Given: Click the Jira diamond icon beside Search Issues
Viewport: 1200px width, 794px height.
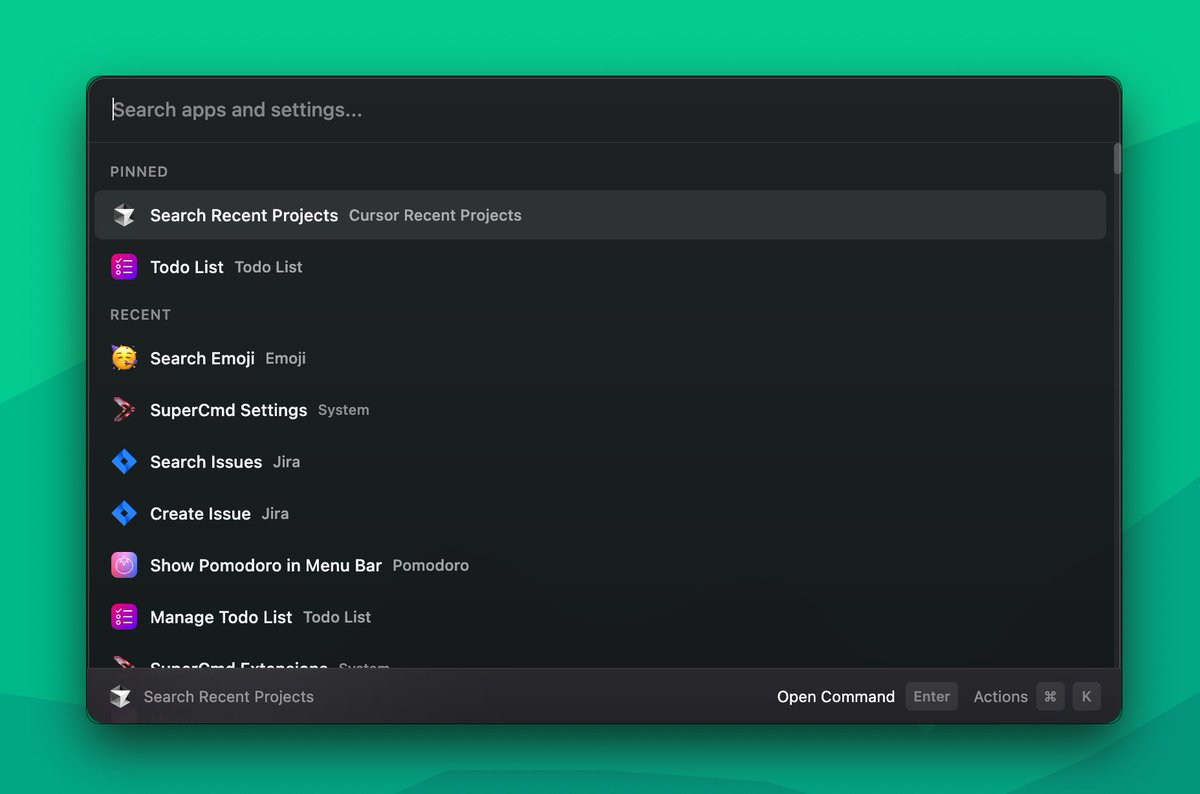Looking at the screenshot, I should click(x=123, y=462).
